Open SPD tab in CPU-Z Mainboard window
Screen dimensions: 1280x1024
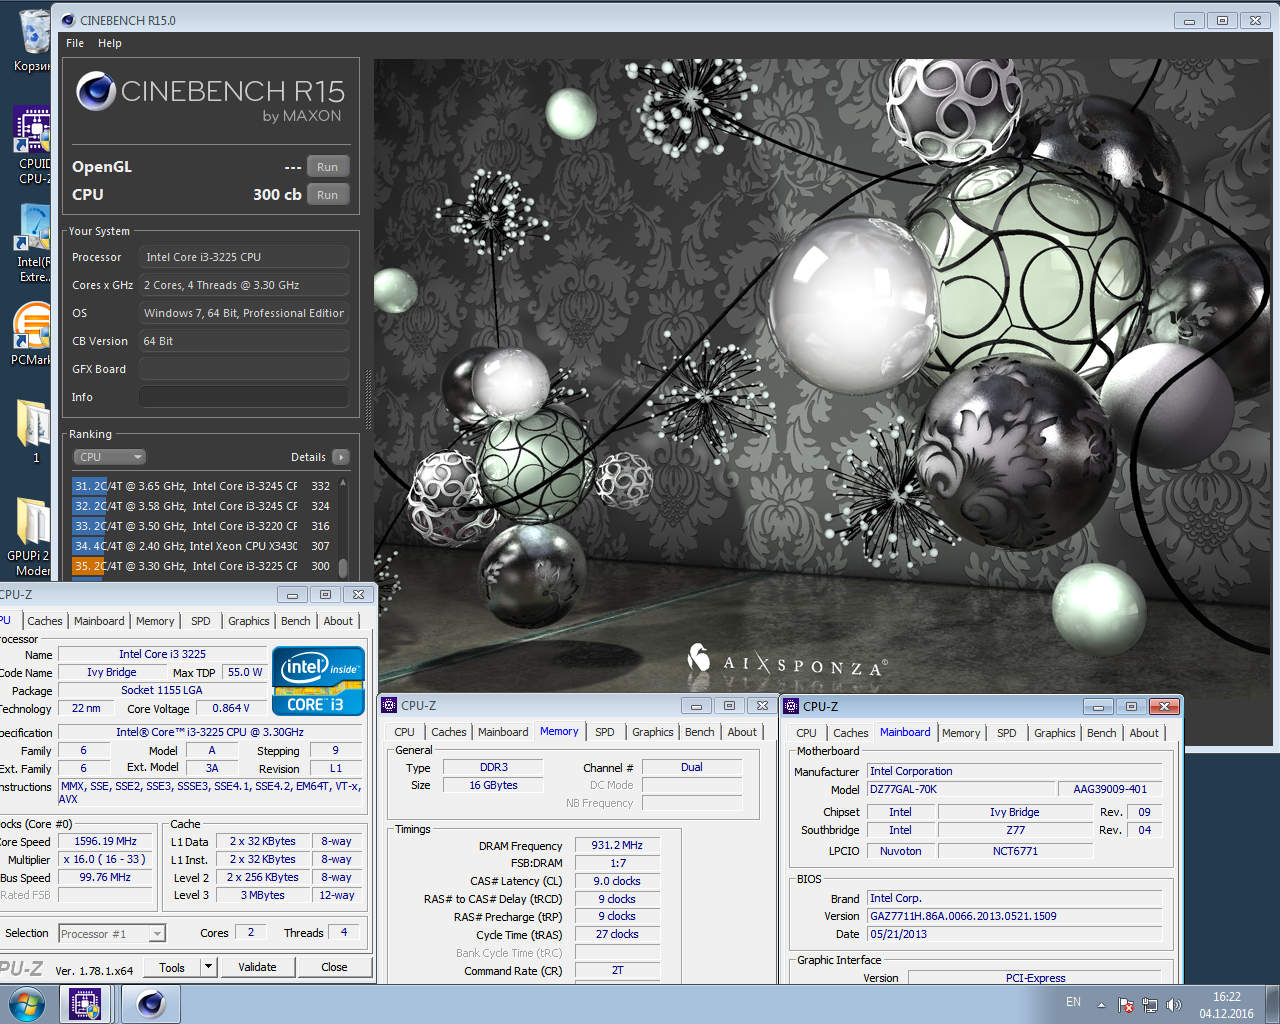click(1007, 733)
